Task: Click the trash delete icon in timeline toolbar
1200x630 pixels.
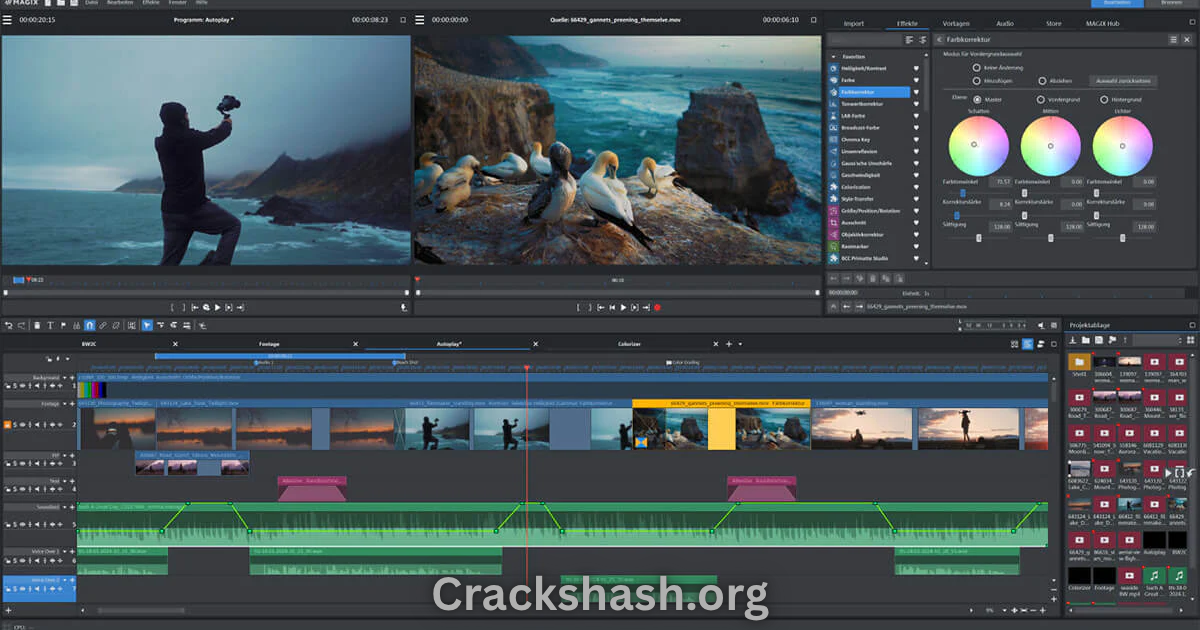Action: point(37,325)
